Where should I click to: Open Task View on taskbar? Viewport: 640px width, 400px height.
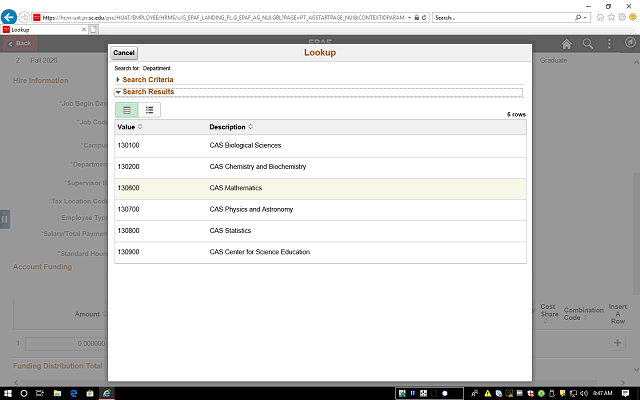tap(40, 393)
